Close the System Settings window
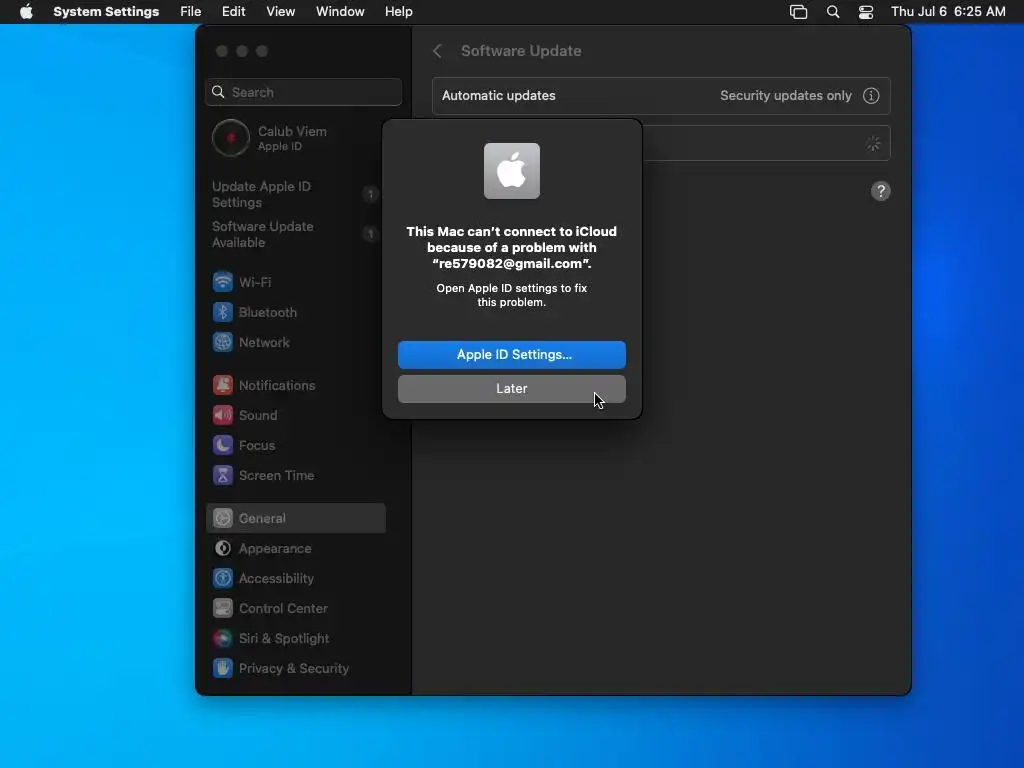 coord(222,51)
